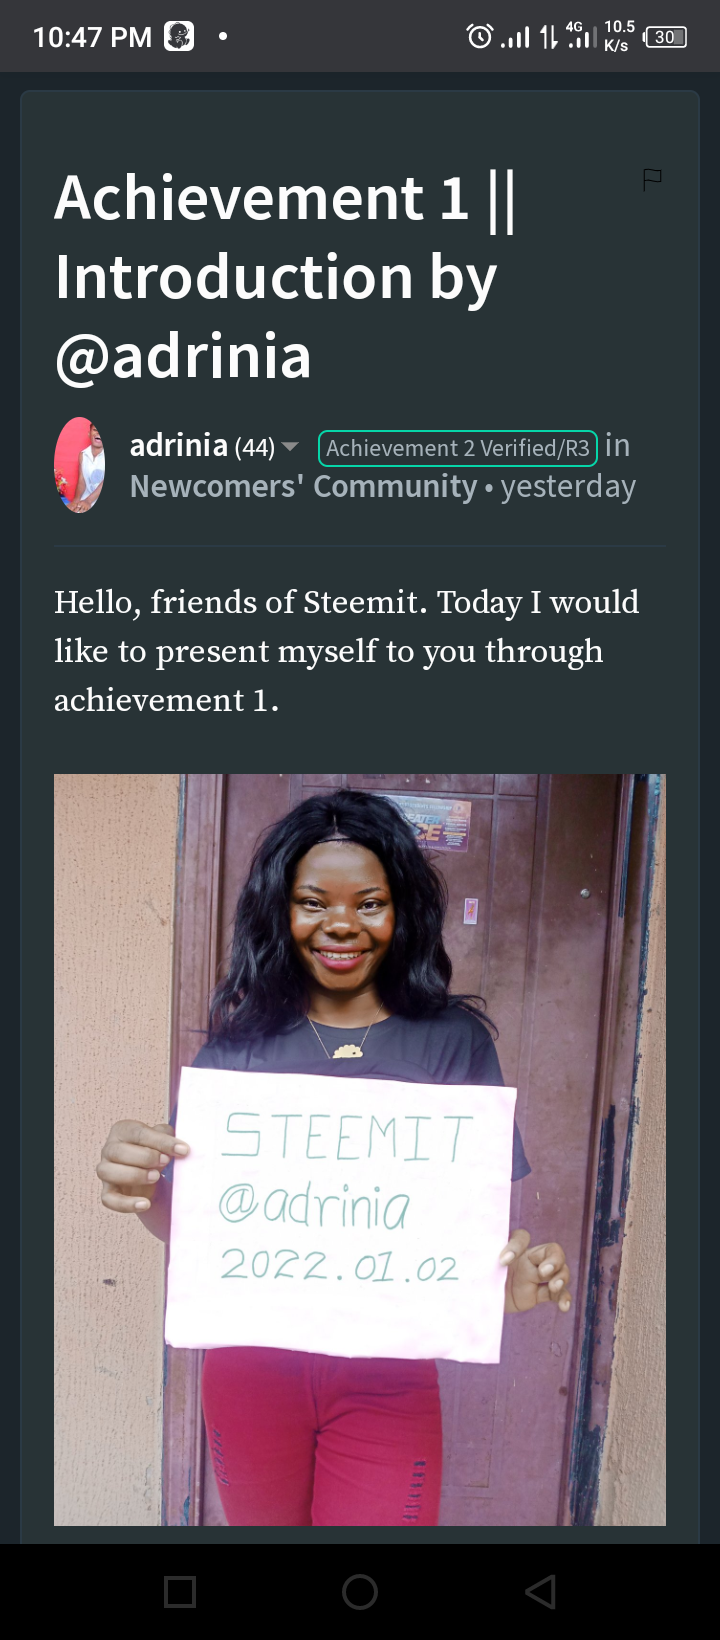Viewport: 720px width, 1640px height.
Task: Tap the data transfer arrows status icon
Action: pos(548,37)
